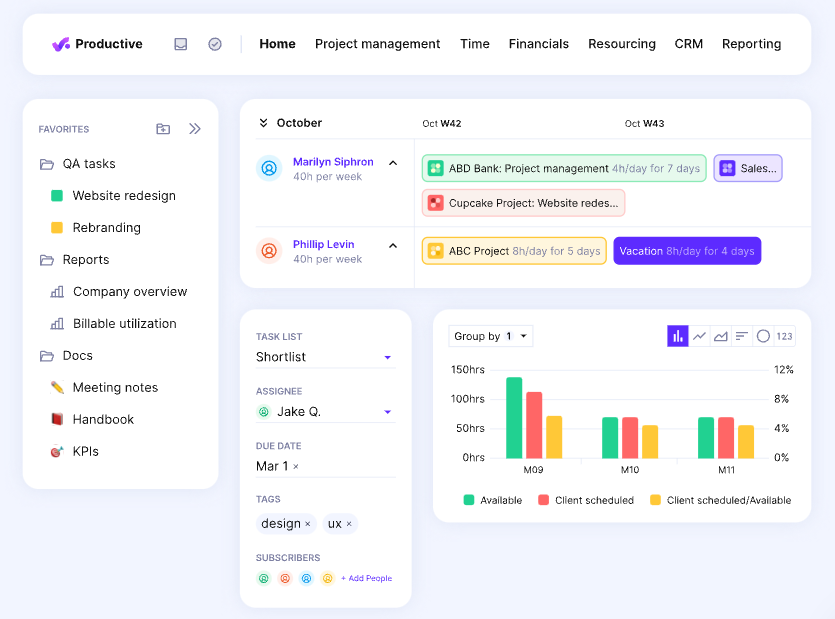
Task: Remove the ux tag from Tags
Action: pyautogui.click(x=351, y=523)
